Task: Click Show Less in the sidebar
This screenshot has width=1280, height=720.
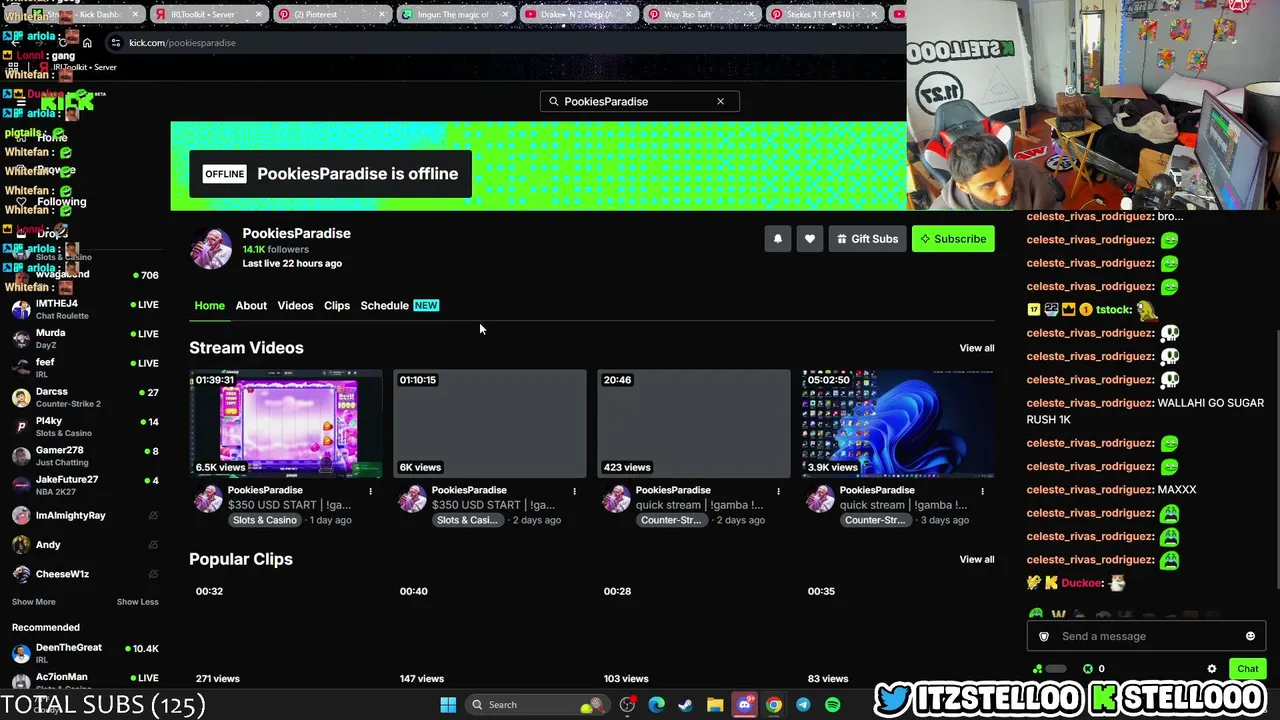Action: [x=138, y=602]
